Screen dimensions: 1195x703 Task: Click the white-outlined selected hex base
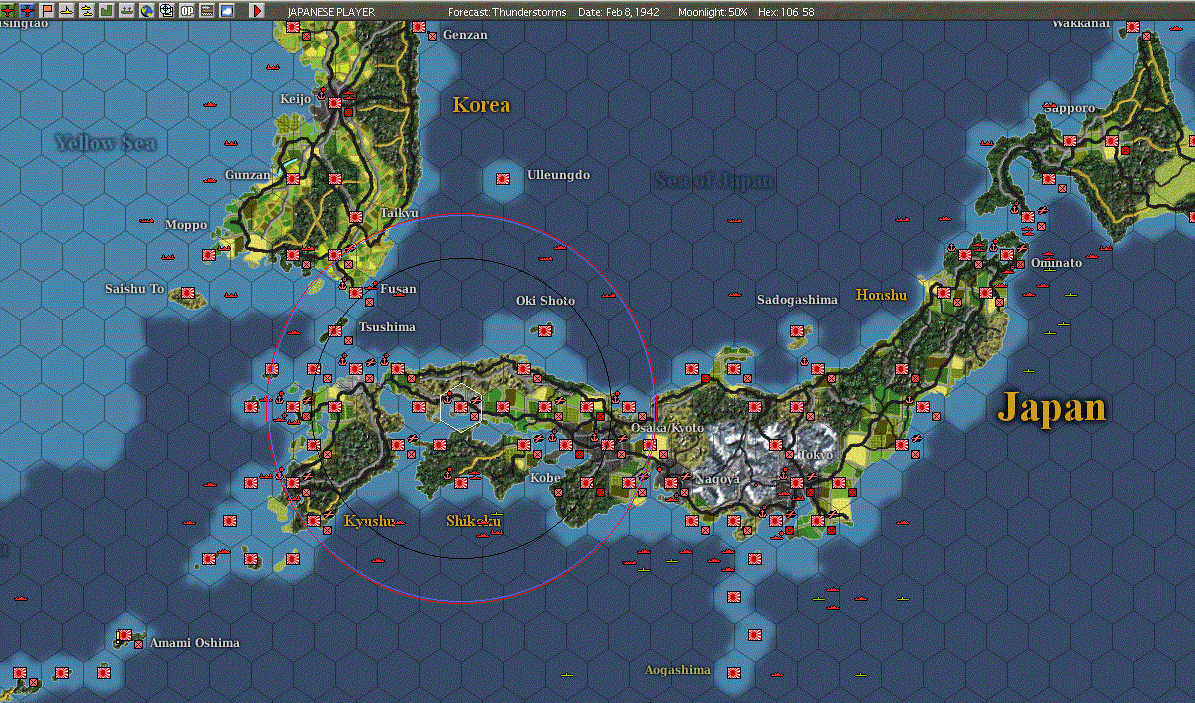(461, 407)
